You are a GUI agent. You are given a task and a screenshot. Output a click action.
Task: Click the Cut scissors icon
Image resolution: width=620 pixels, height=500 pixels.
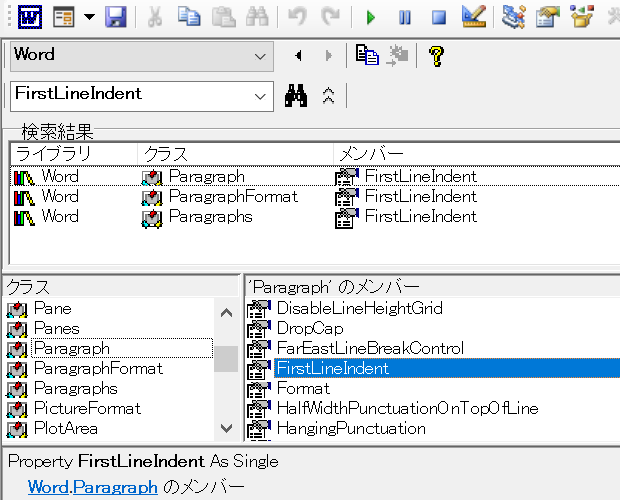click(155, 17)
